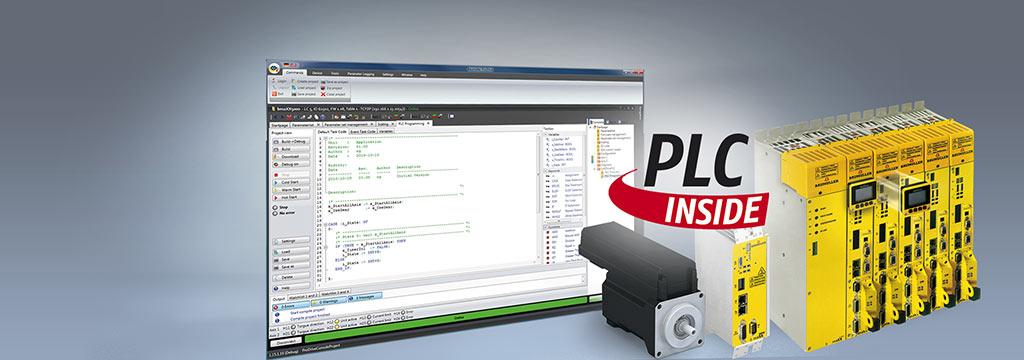The image size is (1024, 360).
Task: Click the Build + Debug button icon
Action: click(276, 141)
